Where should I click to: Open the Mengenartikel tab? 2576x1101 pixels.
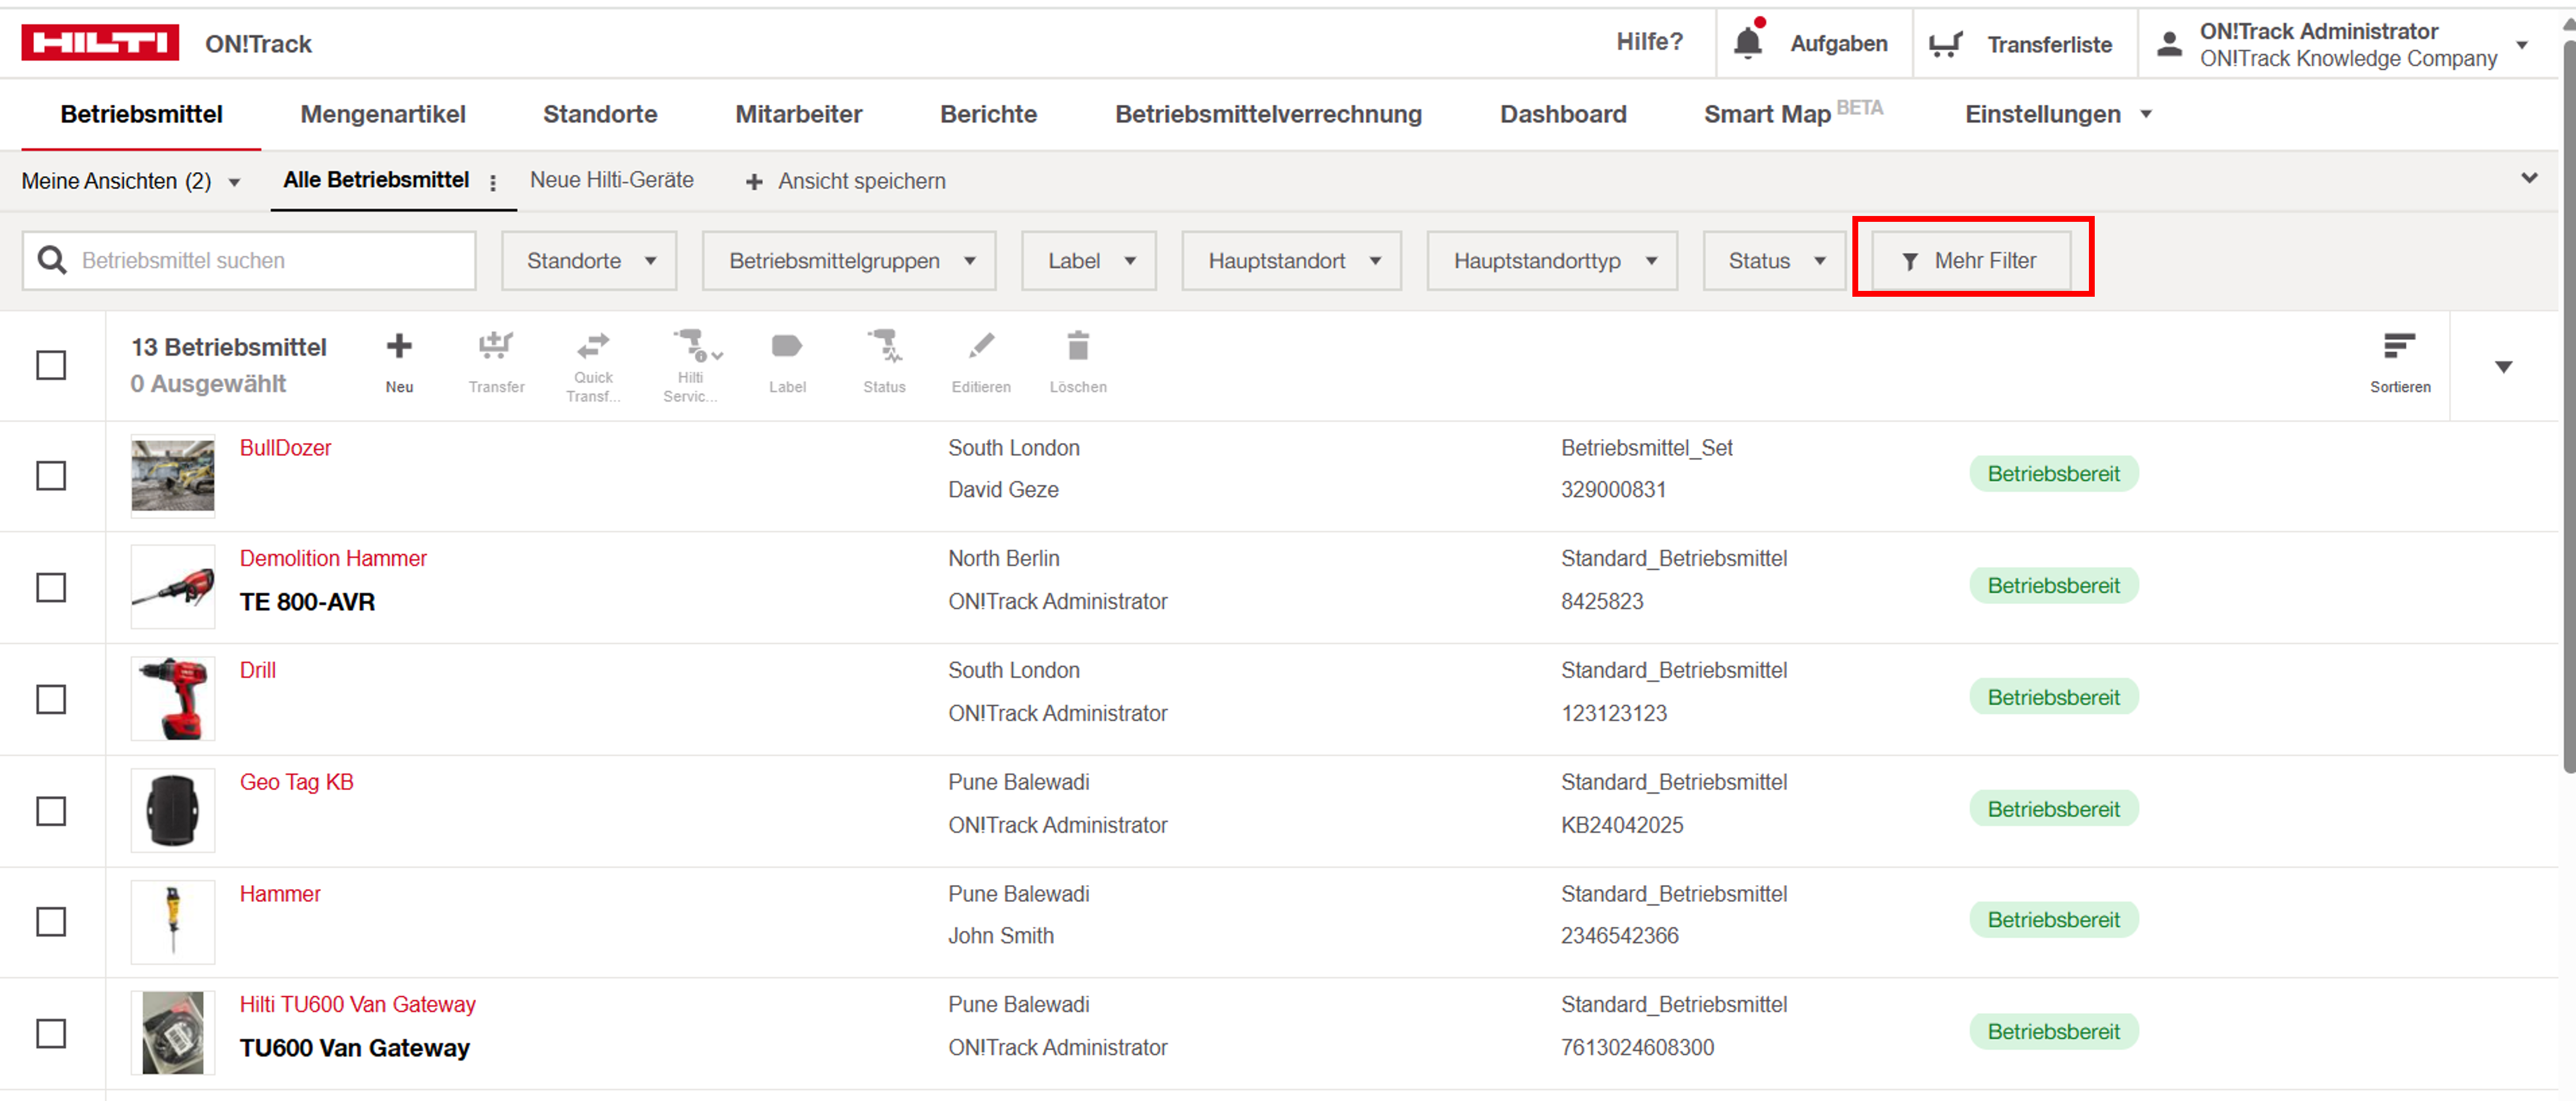383,114
